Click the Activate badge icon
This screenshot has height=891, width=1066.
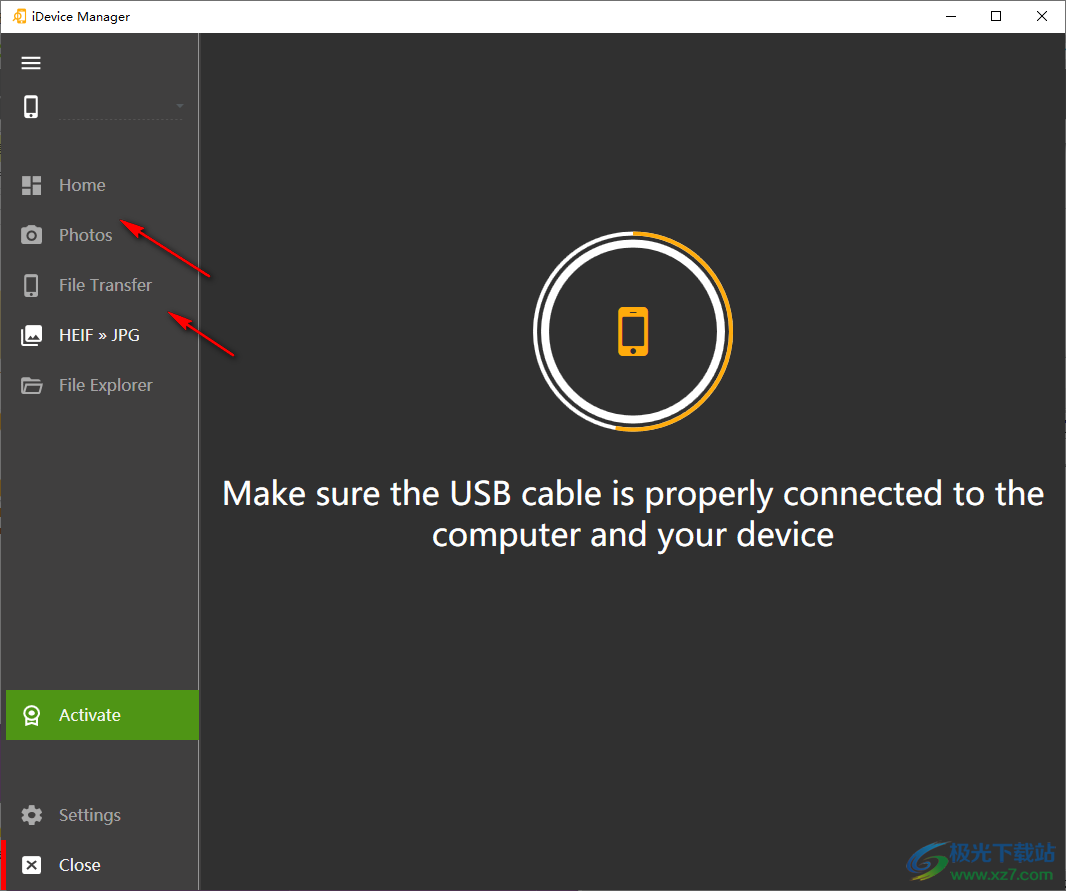[31, 715]
